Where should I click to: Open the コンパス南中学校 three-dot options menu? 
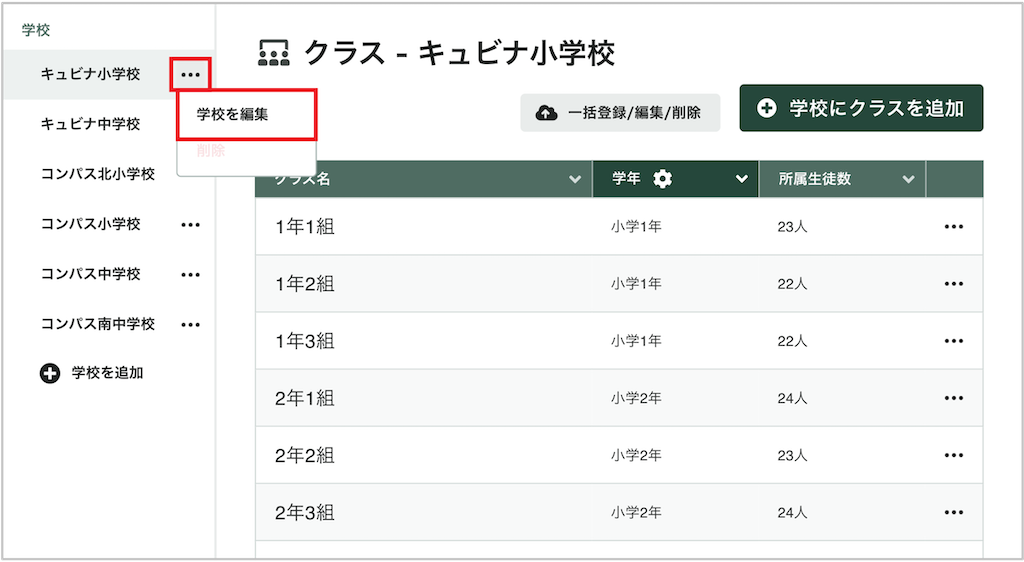tap(190, 324)
